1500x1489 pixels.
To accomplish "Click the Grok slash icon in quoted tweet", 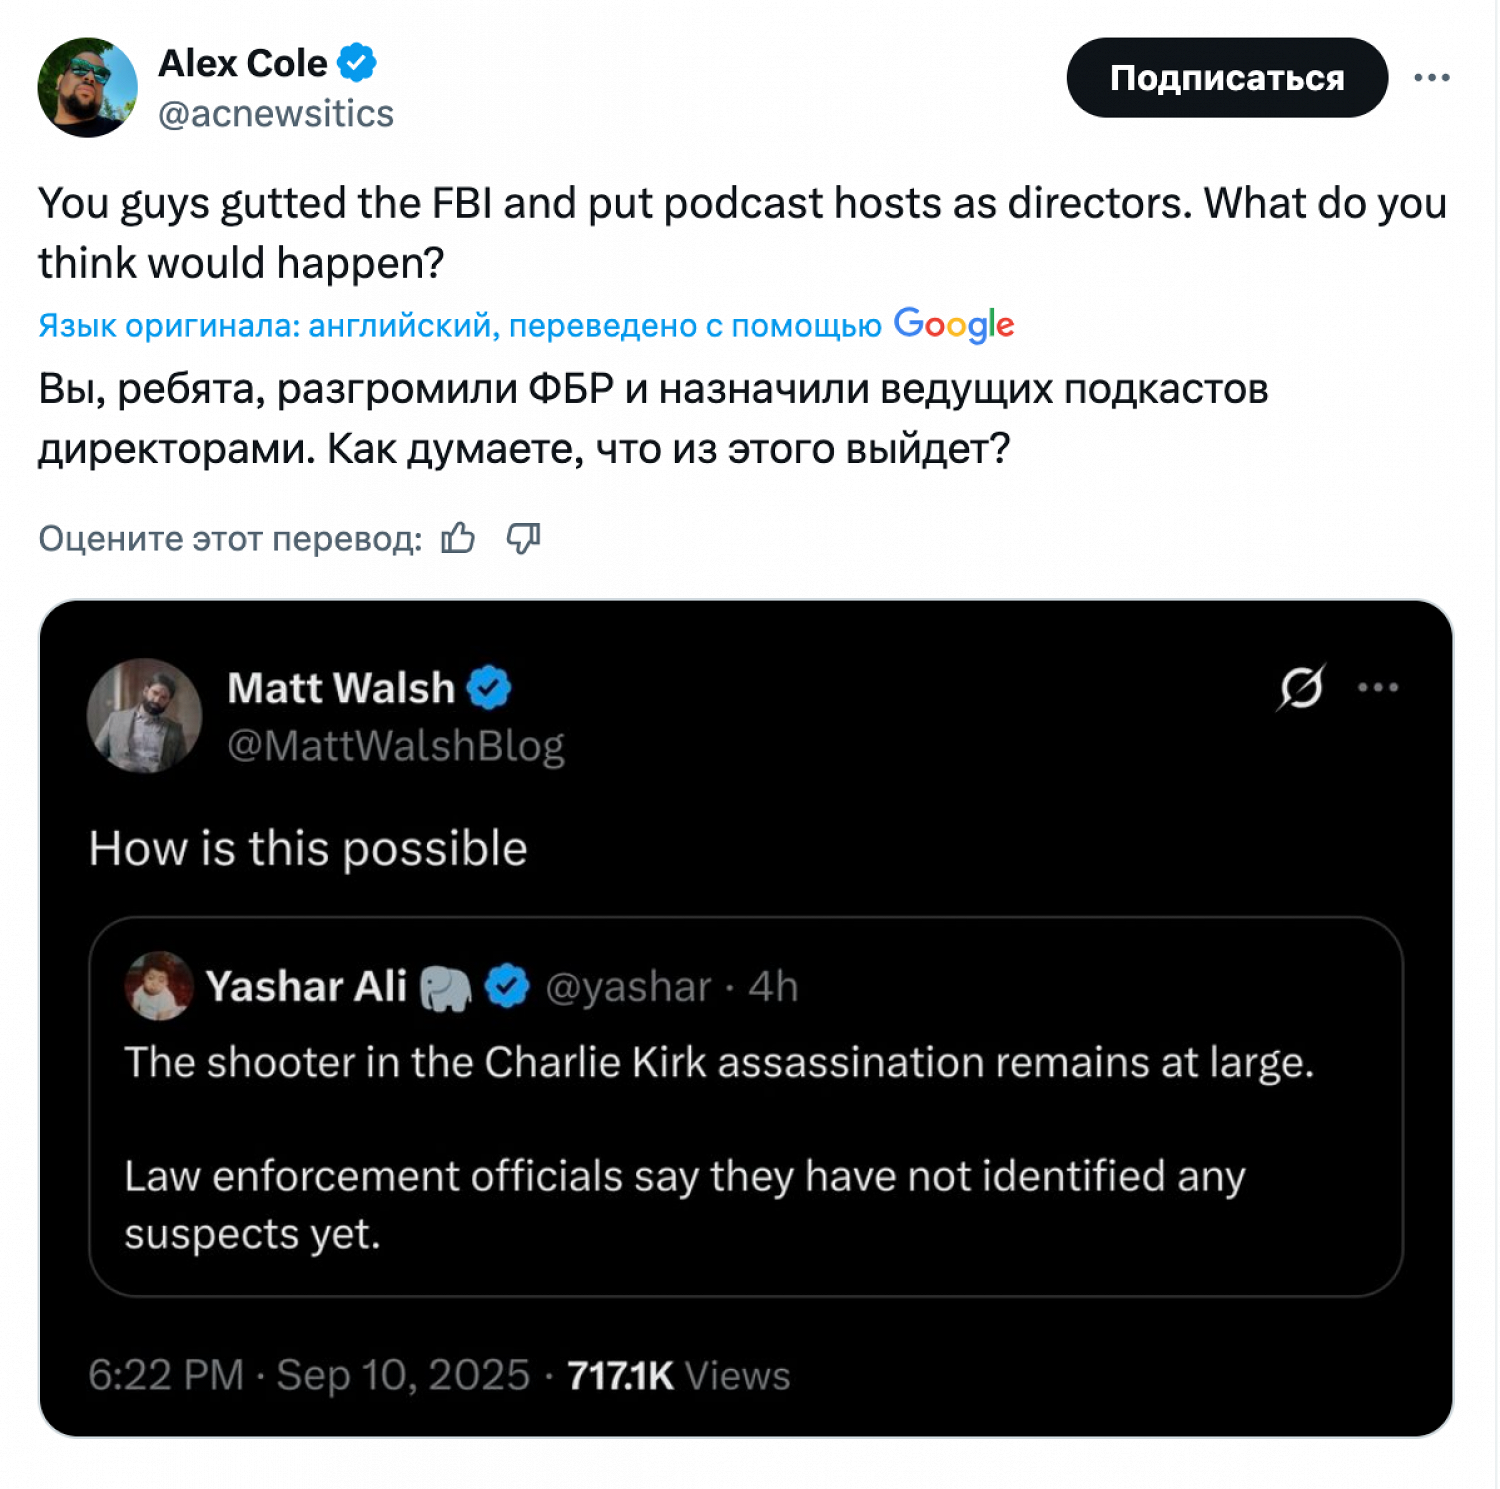I will [1302, 687].
